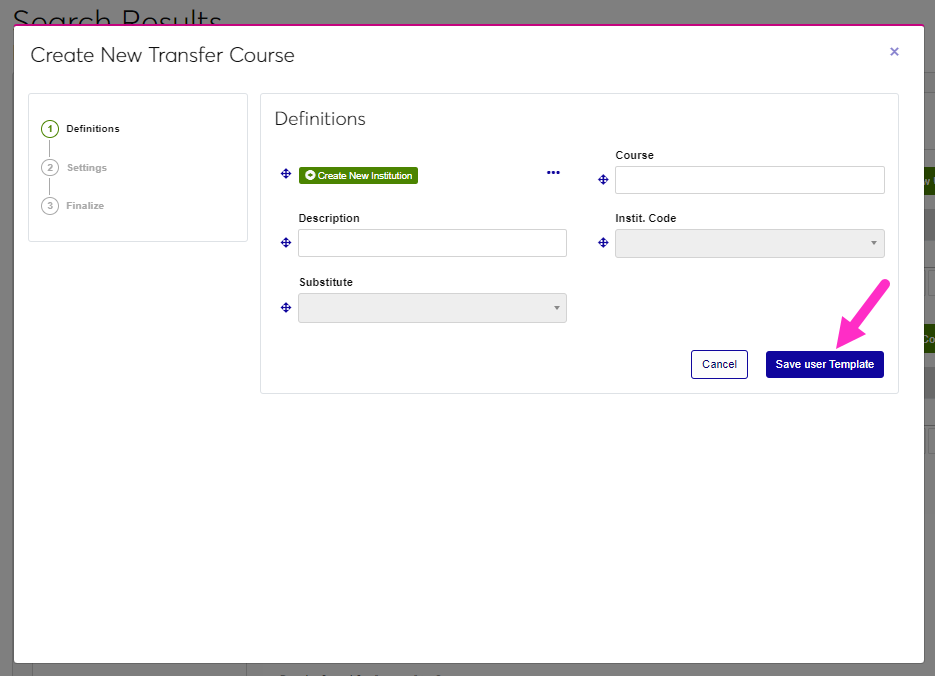Click into the Description input field
The height and width of the screenshot is (676, 935).
[432, 243]
